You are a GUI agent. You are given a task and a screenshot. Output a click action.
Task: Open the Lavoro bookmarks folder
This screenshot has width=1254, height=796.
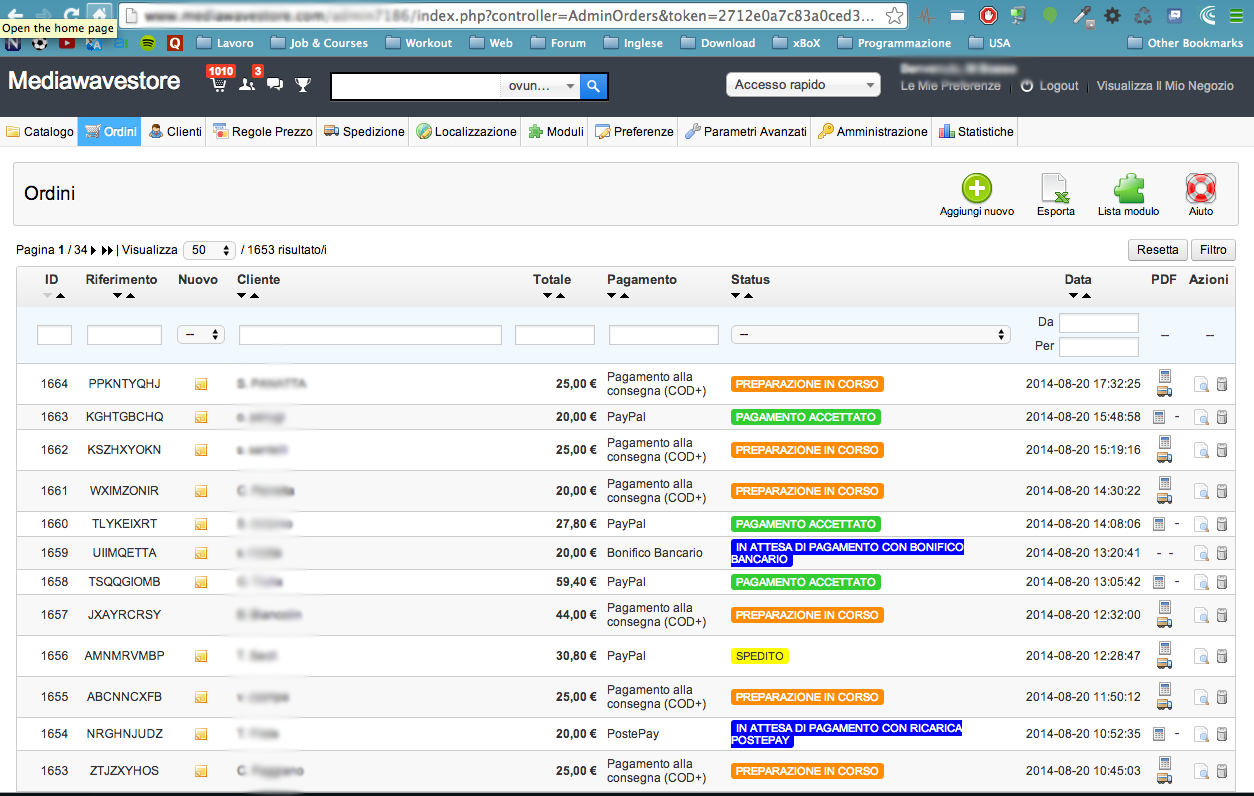tap(225, 43)
